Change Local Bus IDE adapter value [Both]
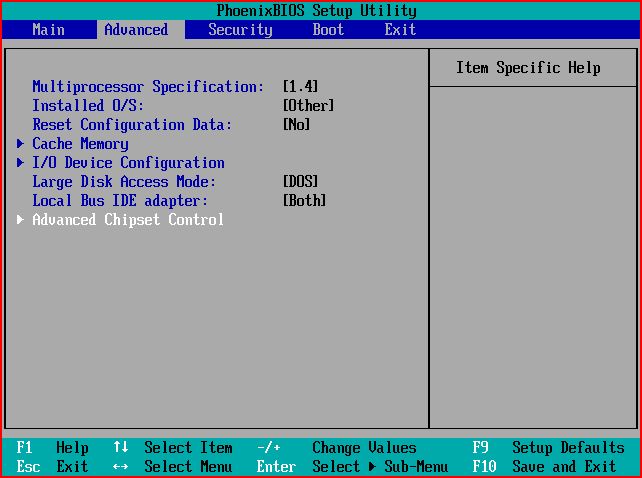 coord(305,200)
